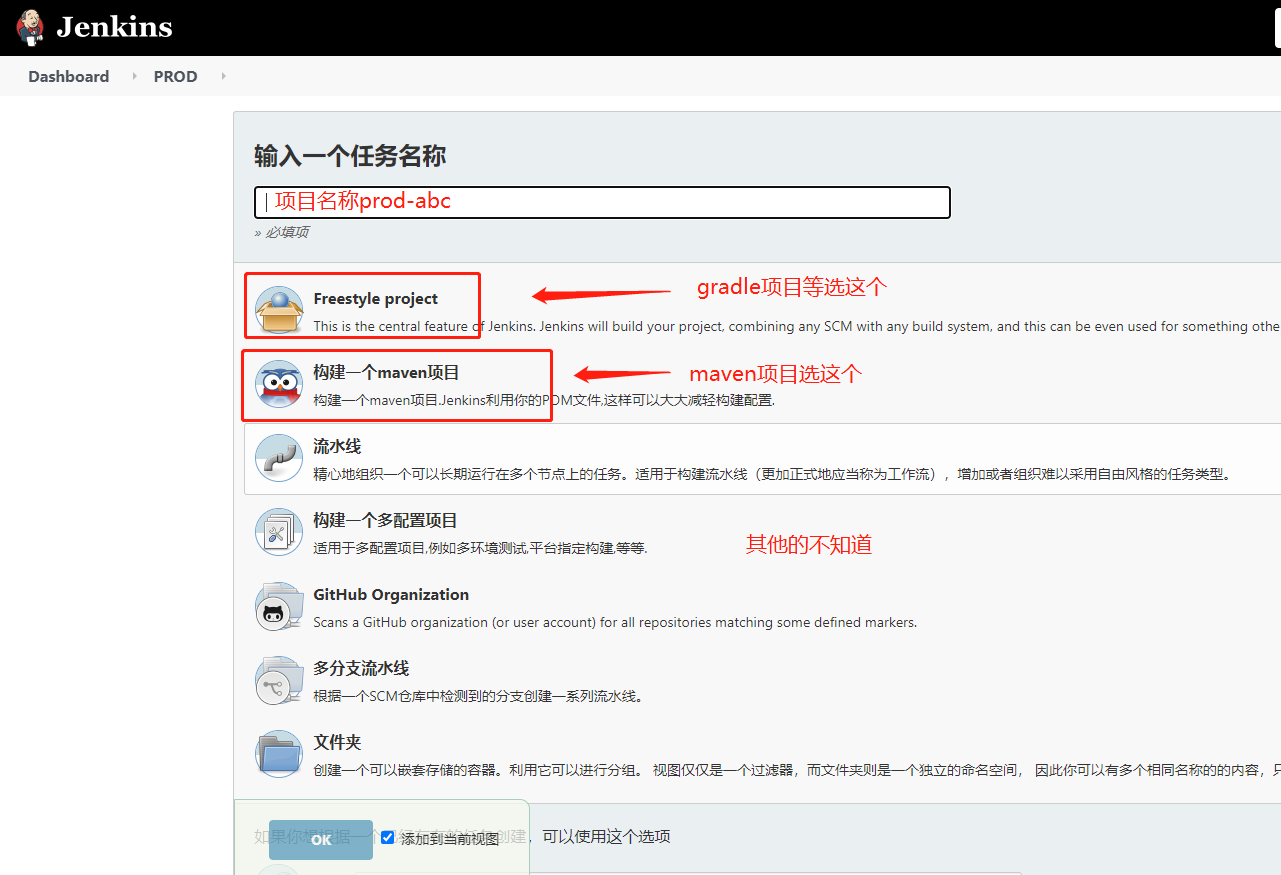Choose the GitHub Organization title

pos(391,594)
